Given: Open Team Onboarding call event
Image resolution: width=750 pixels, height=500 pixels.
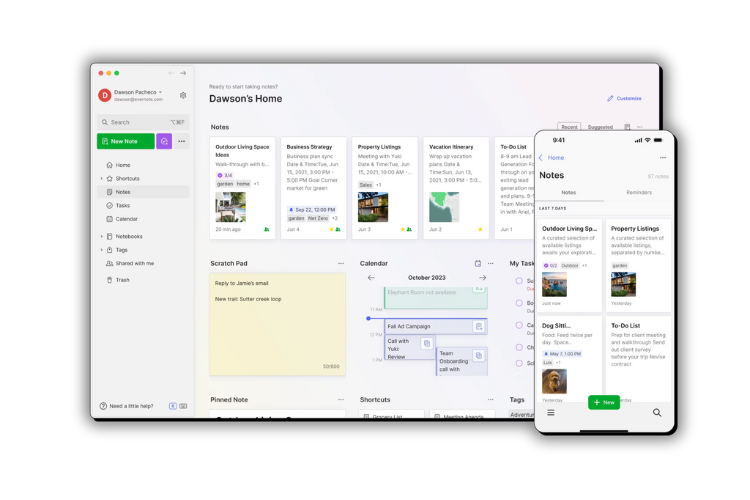Looking at the screenshot, I should tap(462, 361).
